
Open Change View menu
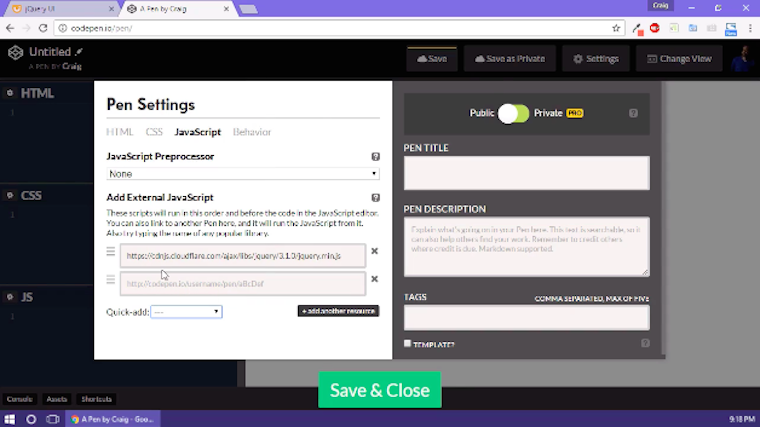(679, 59)
